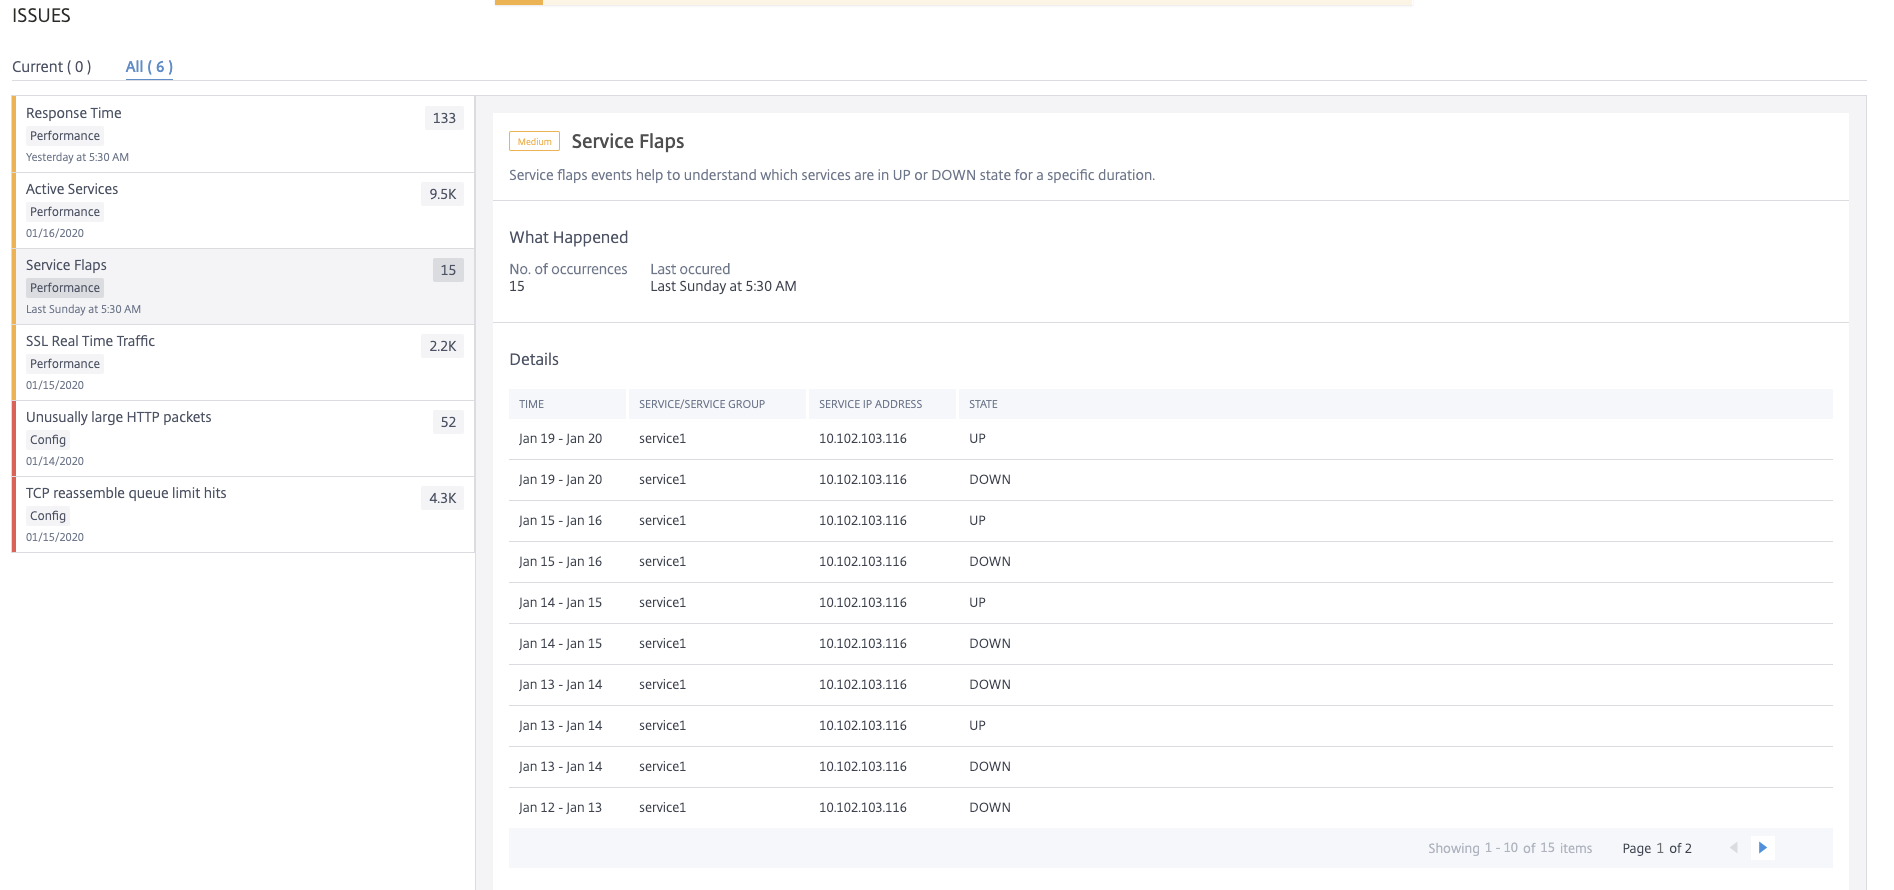The image size is (1894, 890).
Task: Select the Service Flaps issue
Action: [x=243, y=286]
